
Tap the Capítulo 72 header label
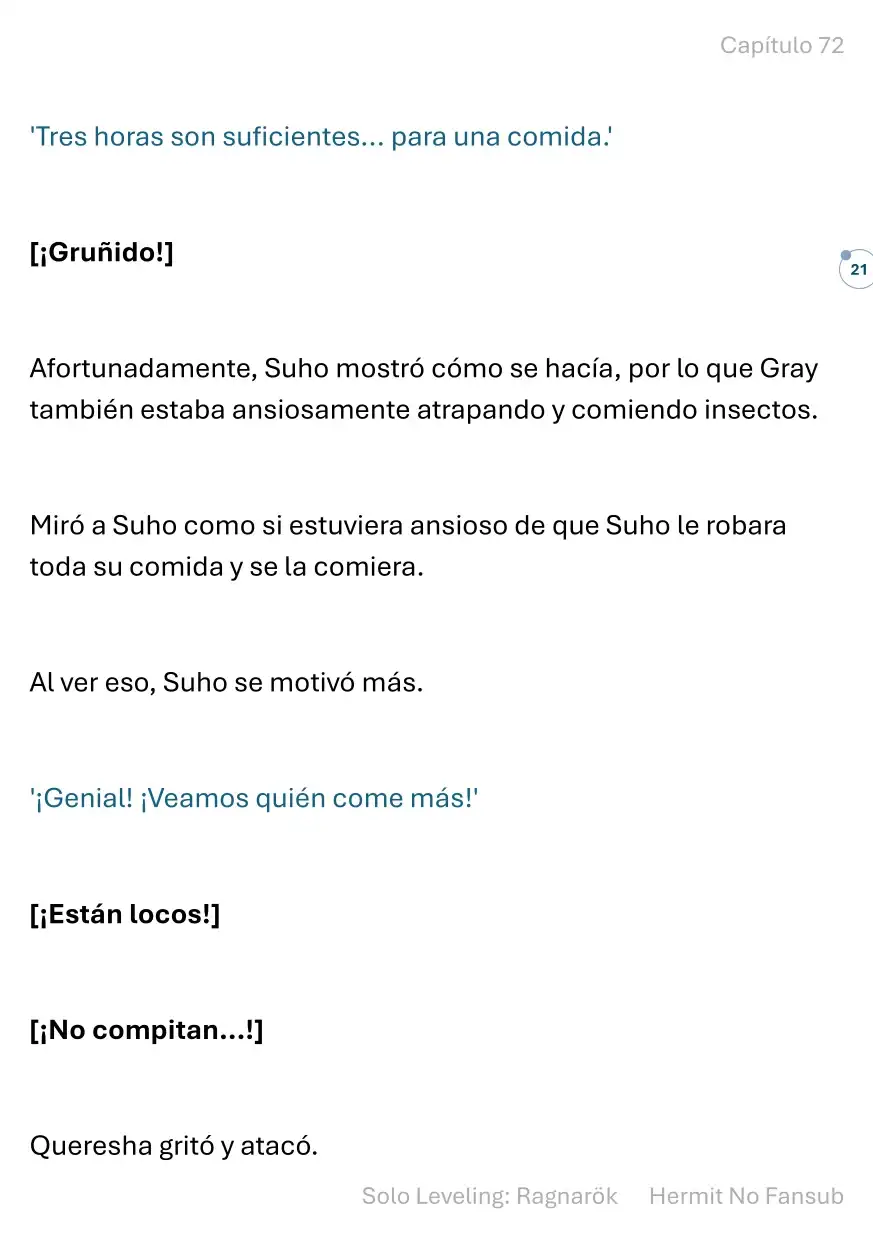pyautogui.click(x=782, y=45)
